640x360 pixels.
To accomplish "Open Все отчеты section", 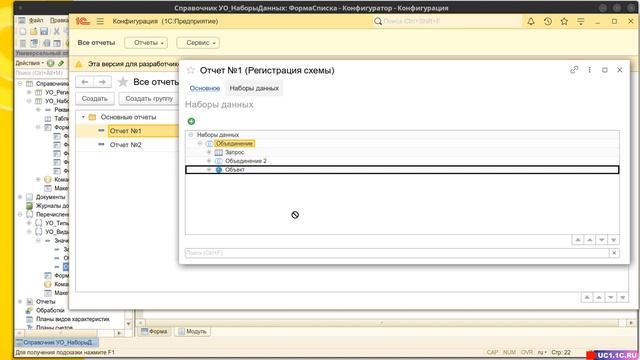I will click(96, 42).
